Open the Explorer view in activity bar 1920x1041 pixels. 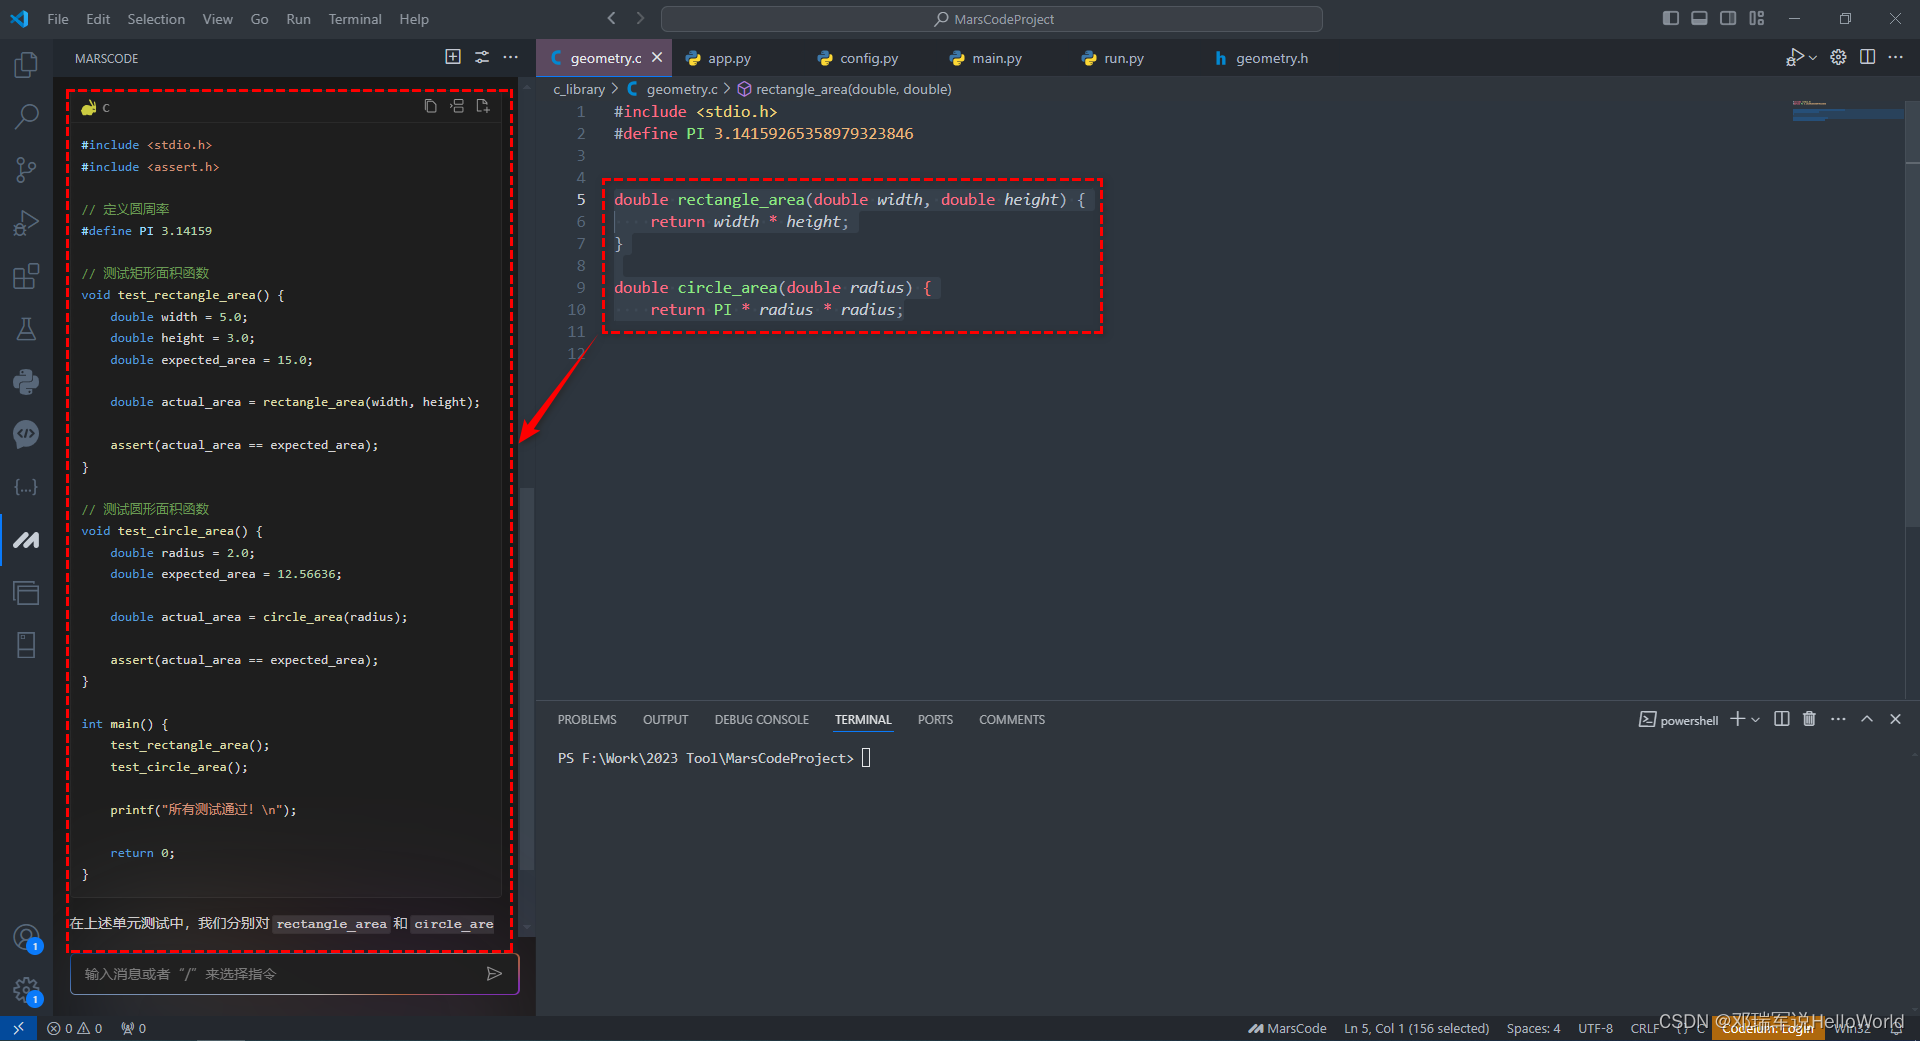pos(26,66)
